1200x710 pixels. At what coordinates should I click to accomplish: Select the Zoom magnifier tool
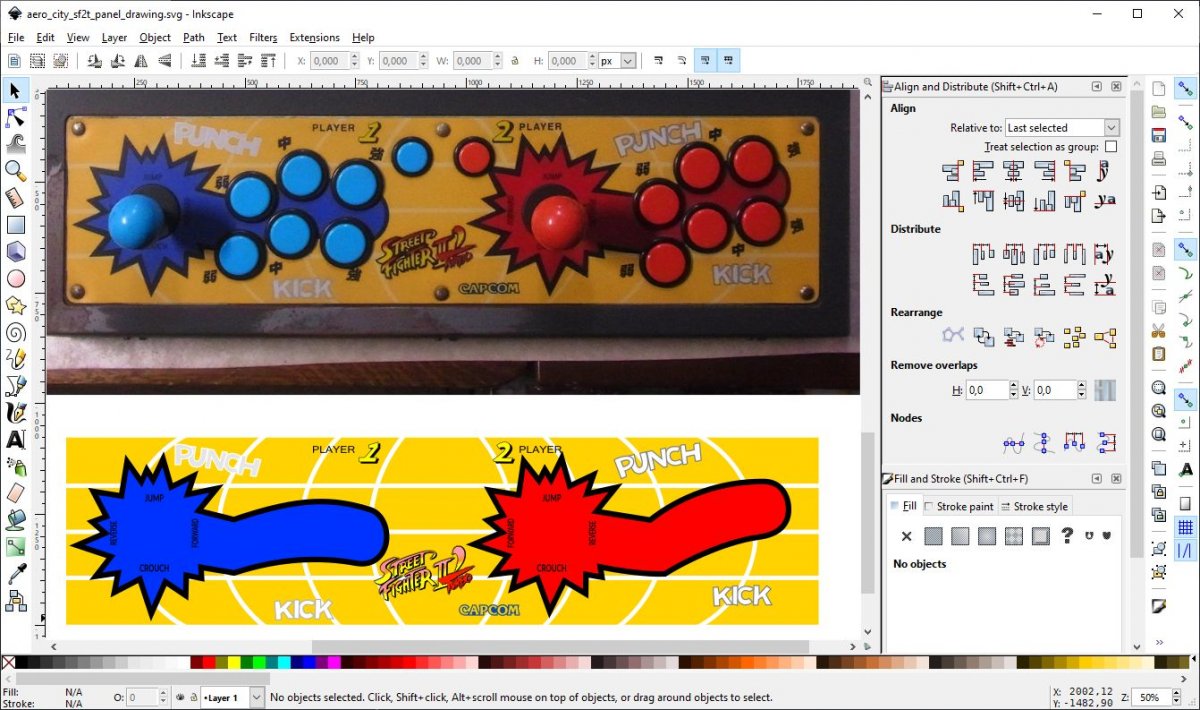[15, 171]
